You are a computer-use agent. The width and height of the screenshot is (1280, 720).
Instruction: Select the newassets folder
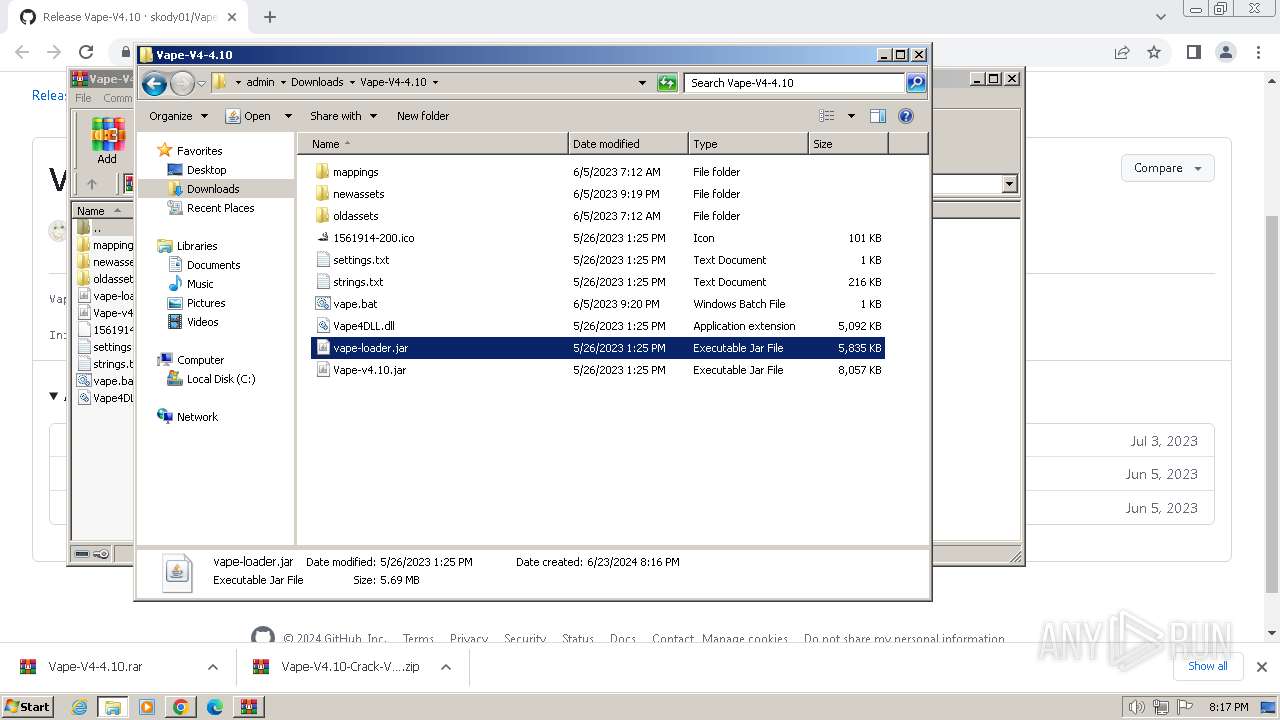click(x=358, y=194)
